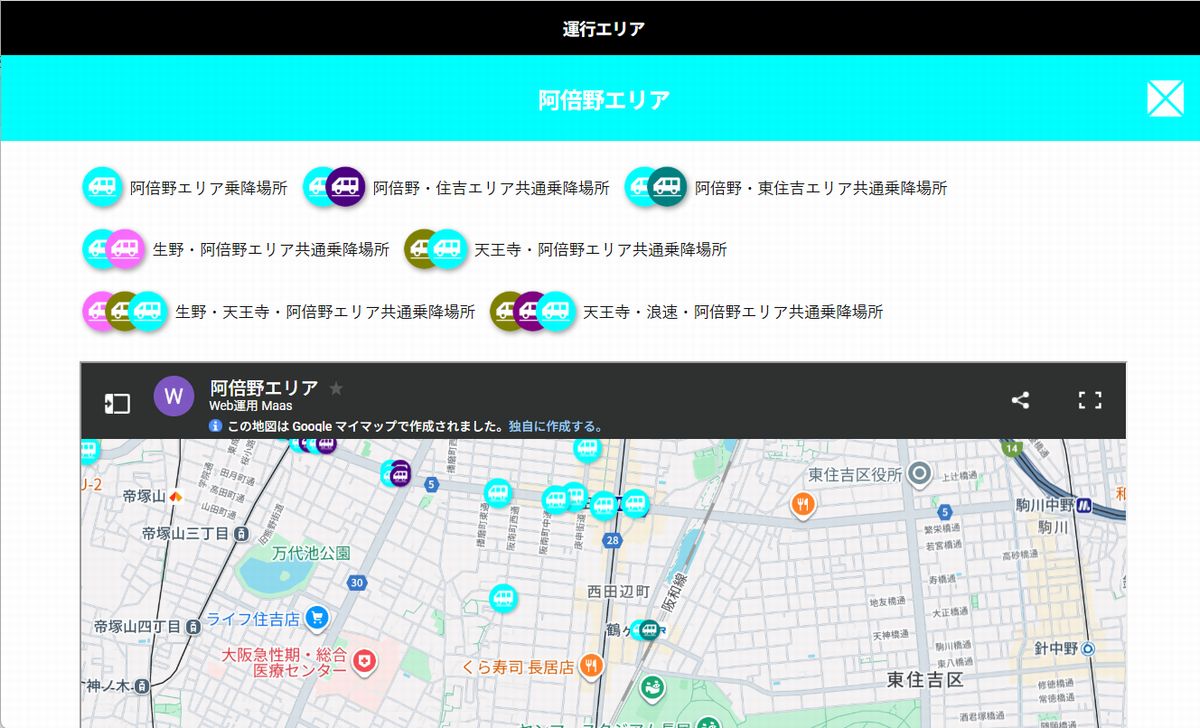
Task: Click the 阿倍野エリア乗降場所 legend bus icon
Action: (101, 187)
